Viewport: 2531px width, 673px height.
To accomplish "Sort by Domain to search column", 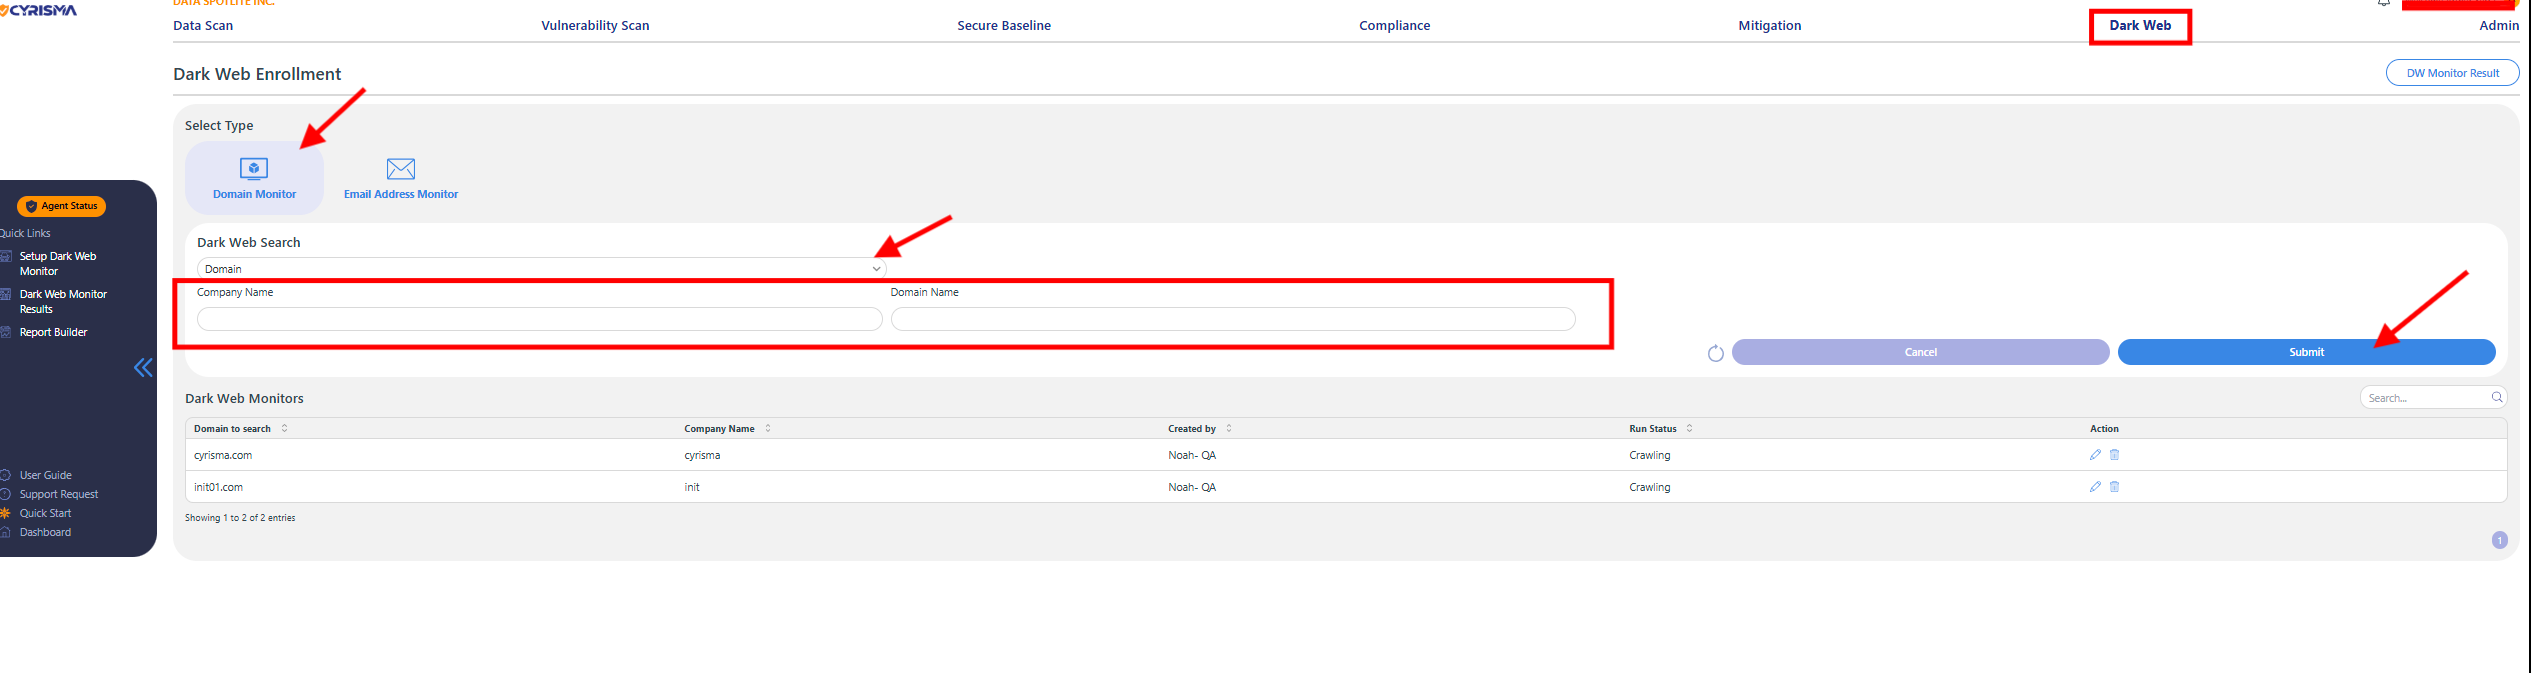I will (x=285, y=428).
